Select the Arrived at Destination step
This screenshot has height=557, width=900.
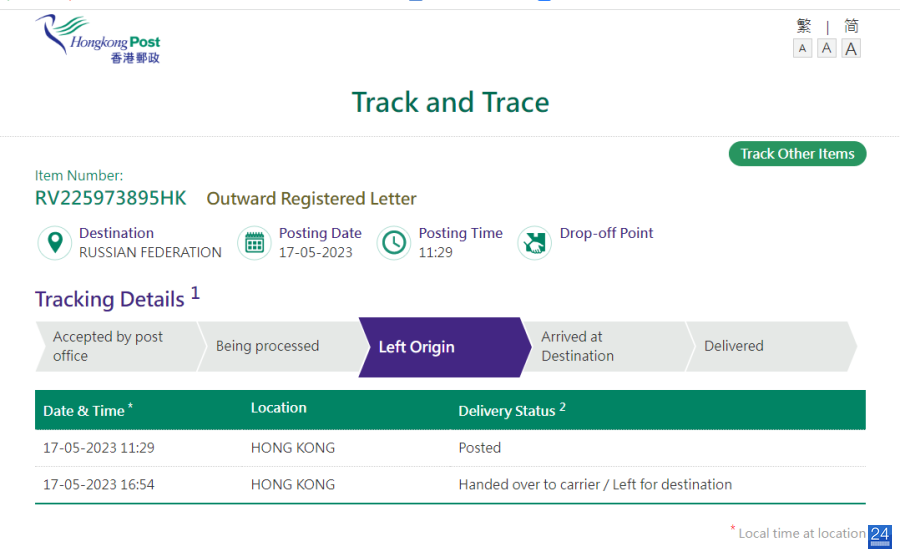[x=605, y=346]
